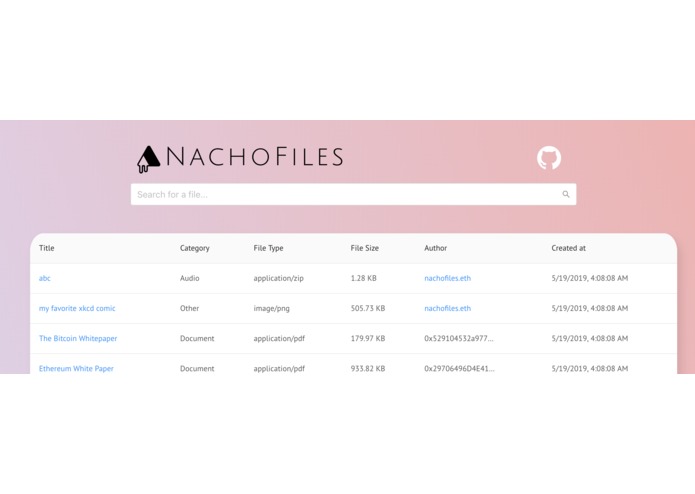Click the 'application/zip' file type cell
Image resolution: width=695 pixels, height=494 pixels.
(x=278, y=278)
